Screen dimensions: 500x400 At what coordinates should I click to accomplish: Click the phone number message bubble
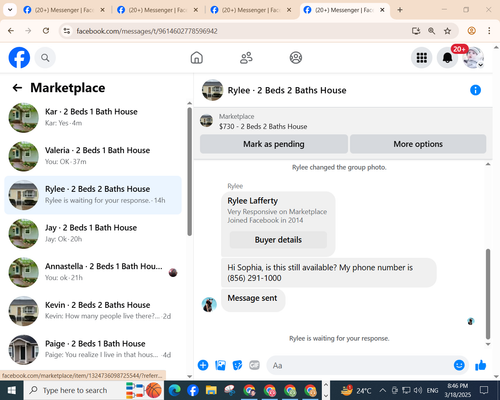click(x=329, y=273)
